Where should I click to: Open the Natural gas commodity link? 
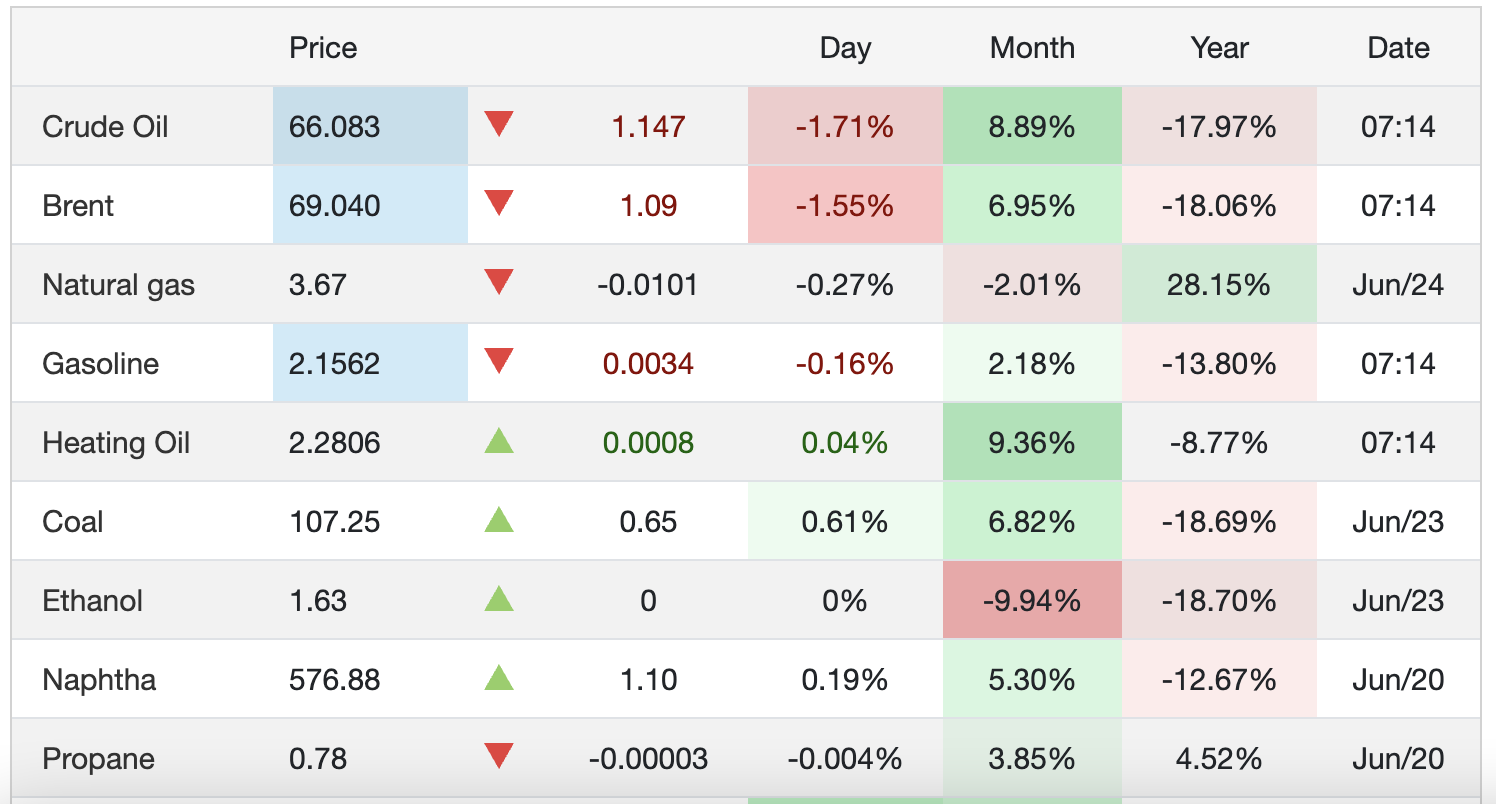118,285
